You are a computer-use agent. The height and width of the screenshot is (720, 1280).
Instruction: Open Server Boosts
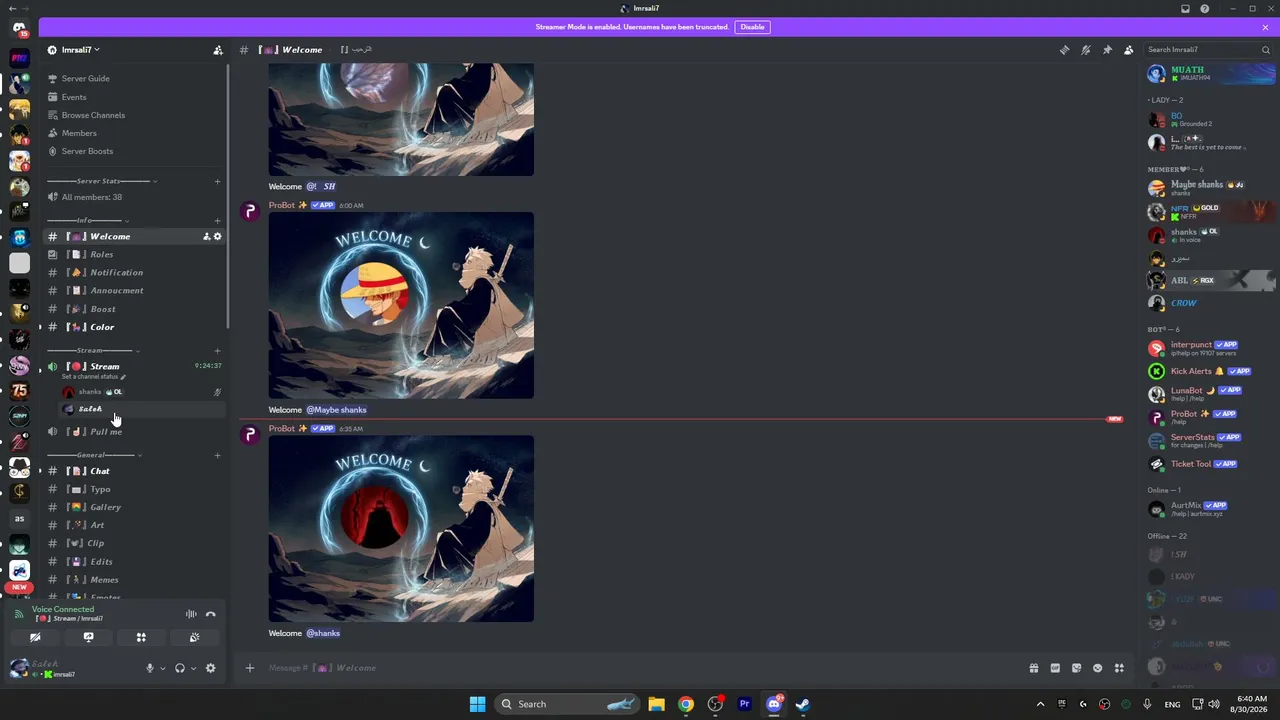point(87,151)
